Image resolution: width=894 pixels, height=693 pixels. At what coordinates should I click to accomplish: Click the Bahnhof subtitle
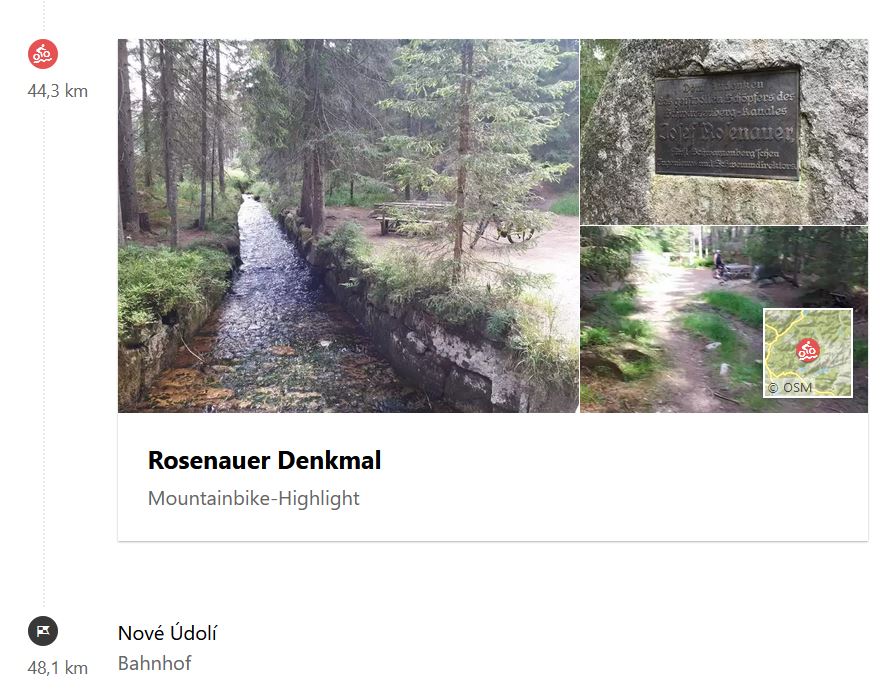(155, 663)
